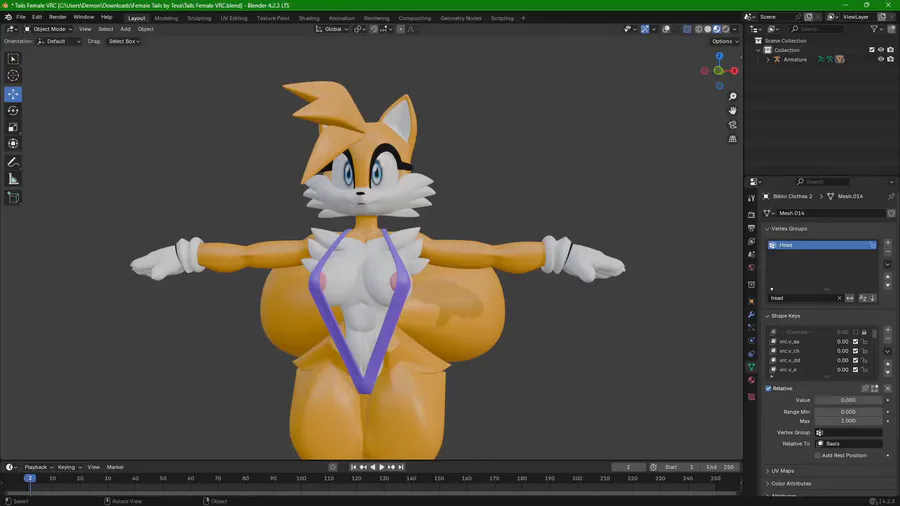Expand the UV Maps panel
900x506 pixels.
coord(780,471)
